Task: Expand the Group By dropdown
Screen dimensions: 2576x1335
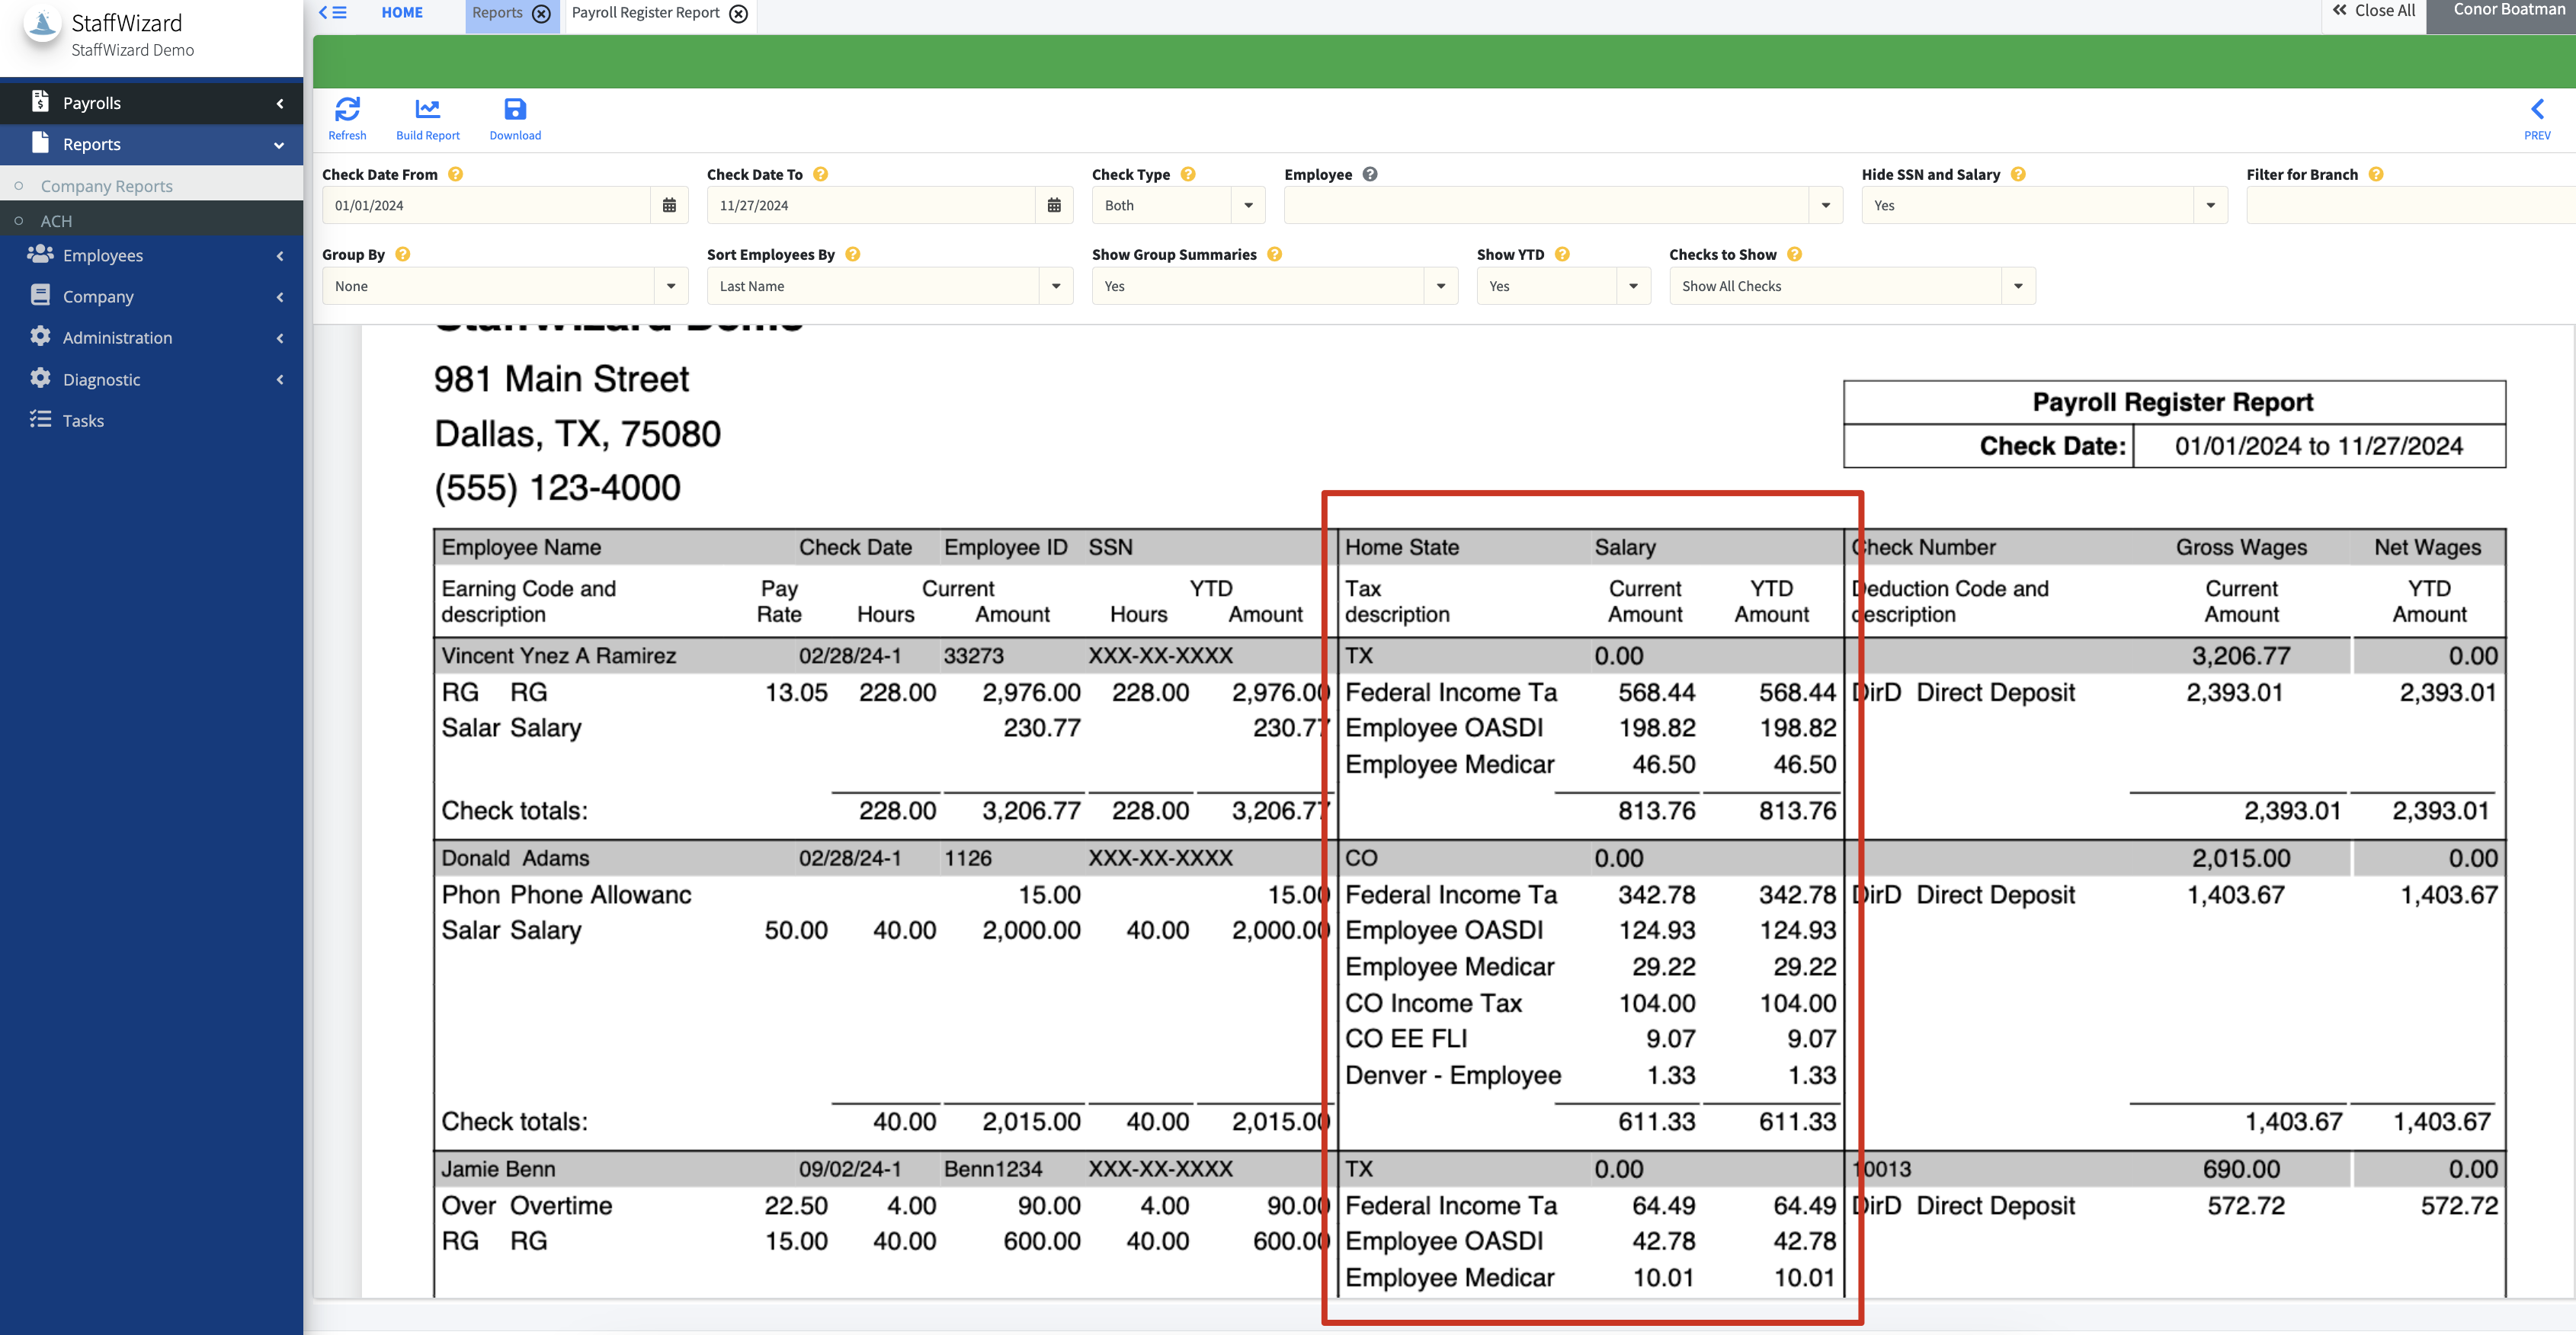Action: [x=670, y=286]
